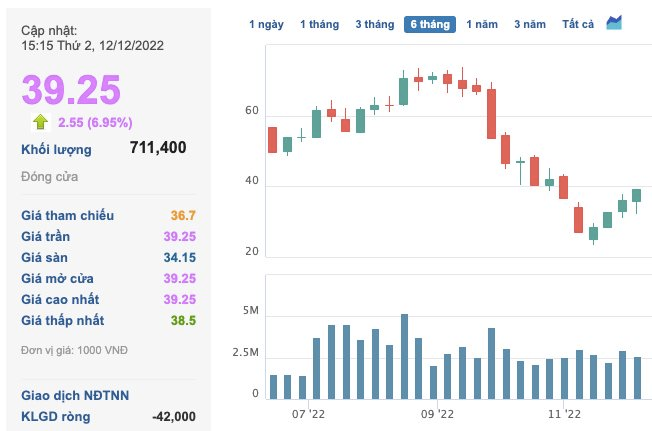Screen dimensions: 652x431
Task: Open the Giá tham chiếu label
Action: coord(67,215)
